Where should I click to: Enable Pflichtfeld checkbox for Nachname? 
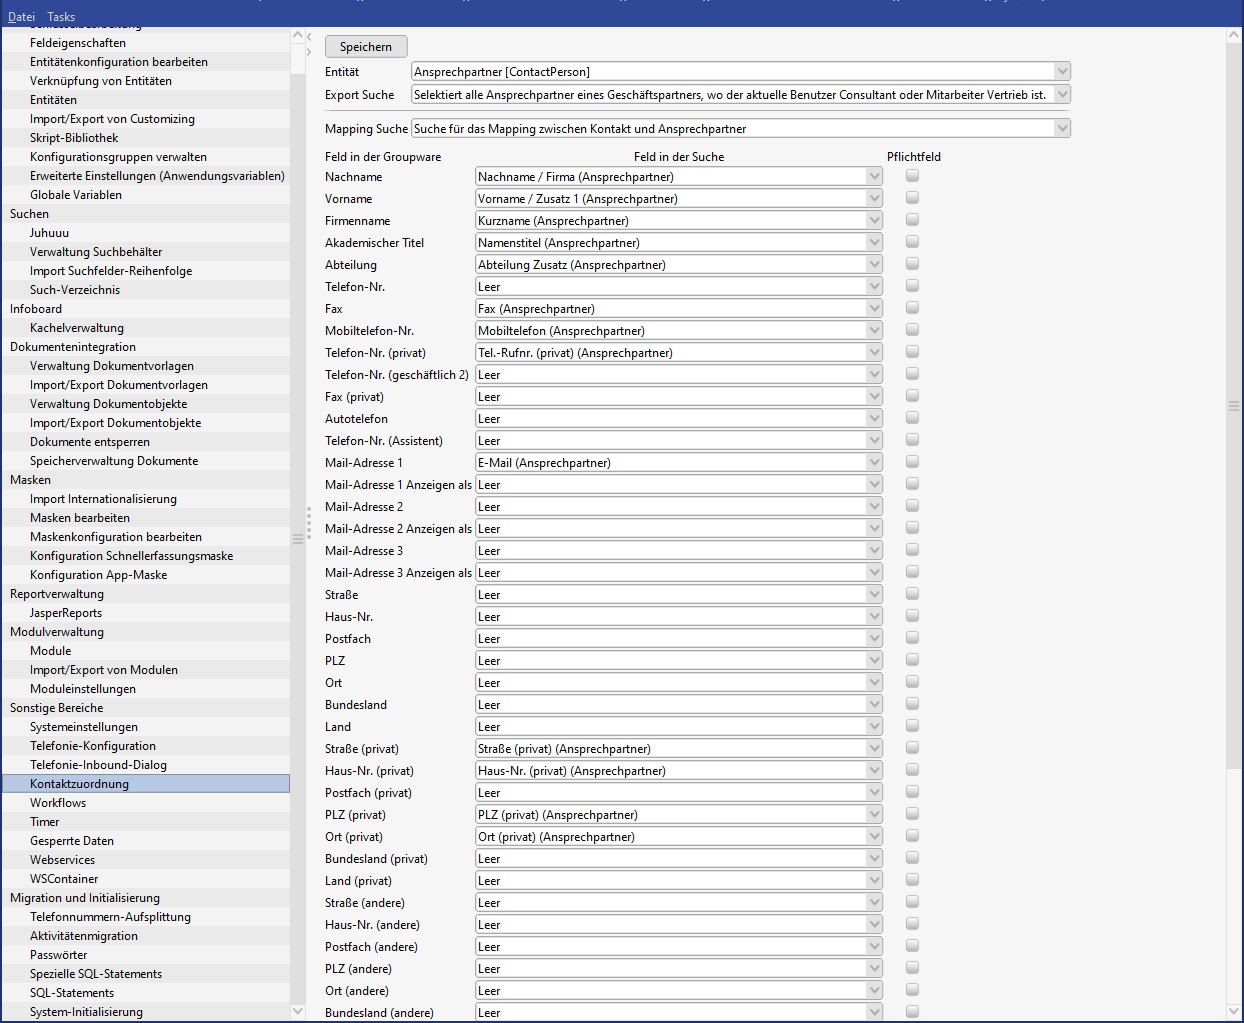coord(912,176)
